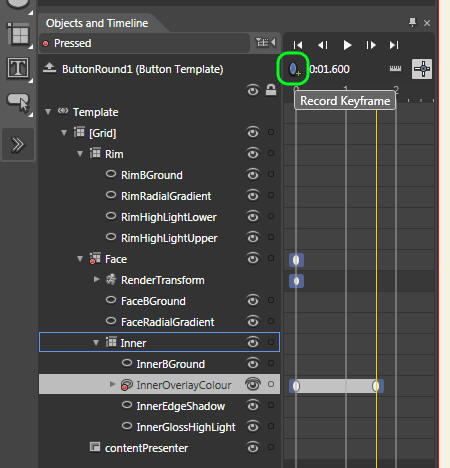This screenshot has width=450, height=468.
Task: Click the Record Keyframe button
Action: 293,69
